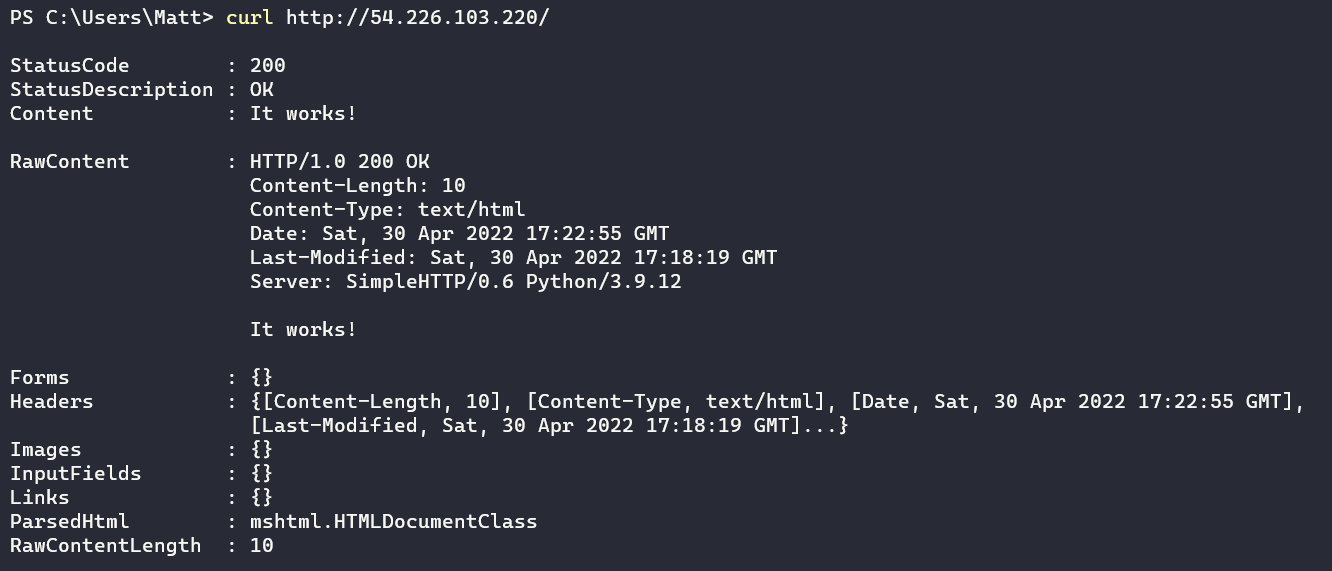1332x571 pixels.
Task: Click the InputFields label
Action: click(75, 474)
